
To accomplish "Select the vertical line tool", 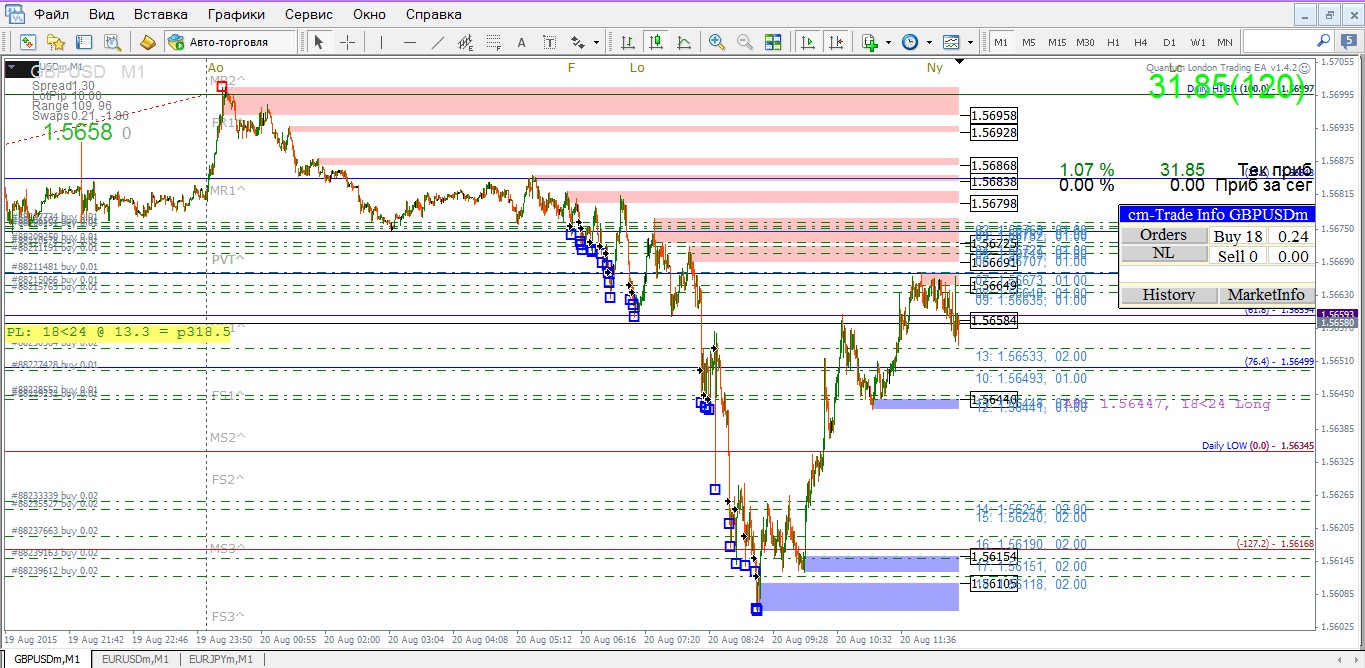I will tap(381, 42).
